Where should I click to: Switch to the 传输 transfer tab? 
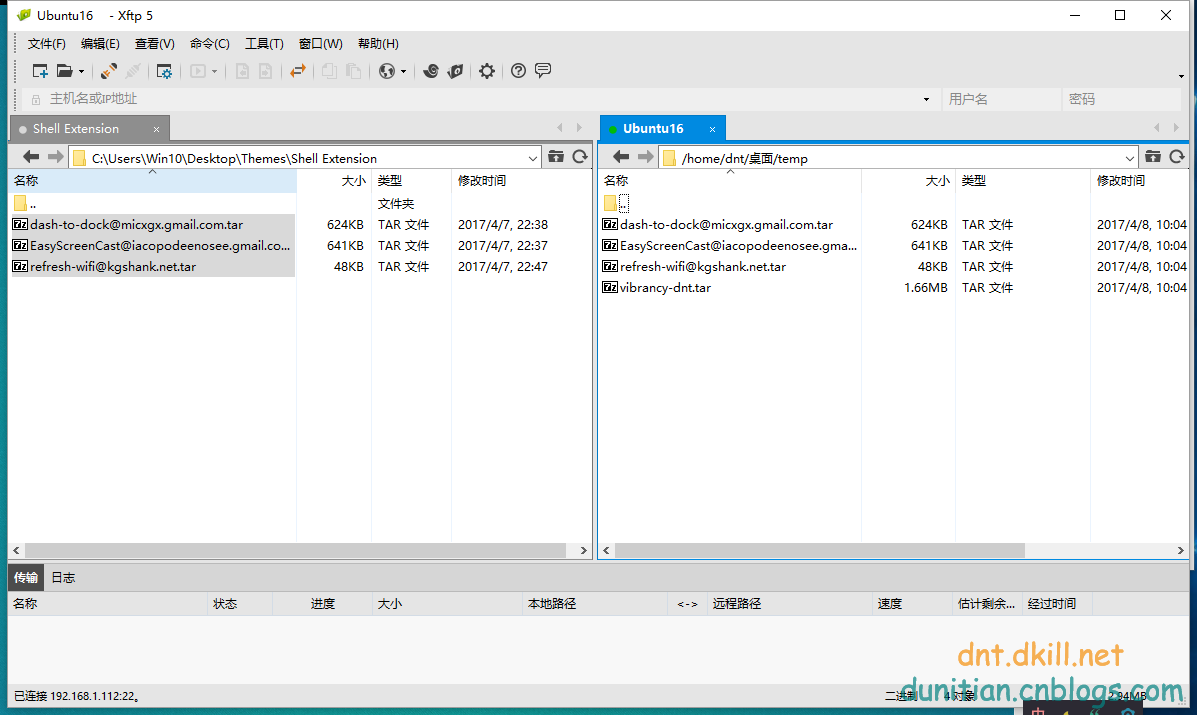(x=26, y=578)
